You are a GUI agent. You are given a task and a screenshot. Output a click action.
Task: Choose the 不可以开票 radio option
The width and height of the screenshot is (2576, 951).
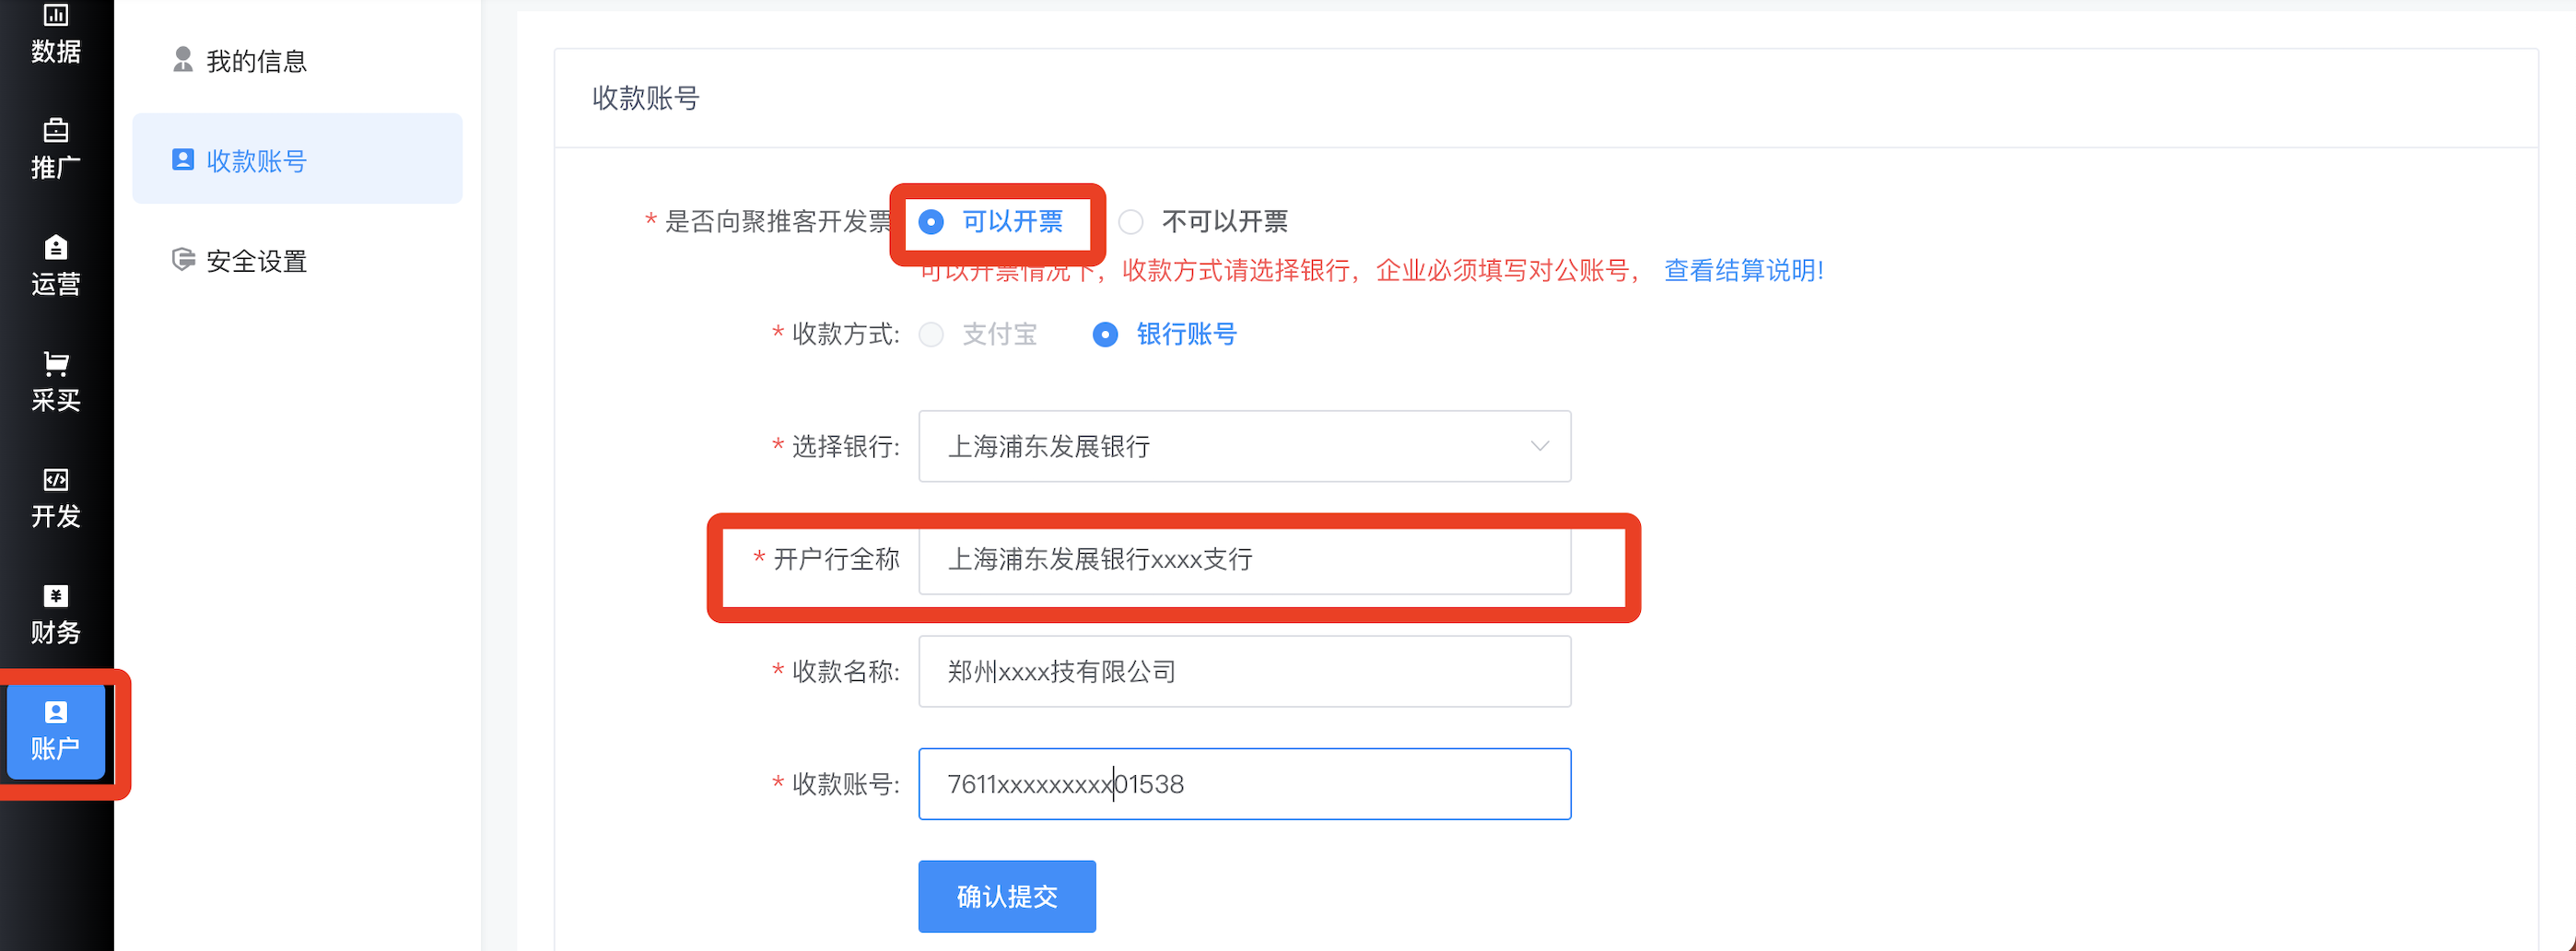[x=1131, y=222]
